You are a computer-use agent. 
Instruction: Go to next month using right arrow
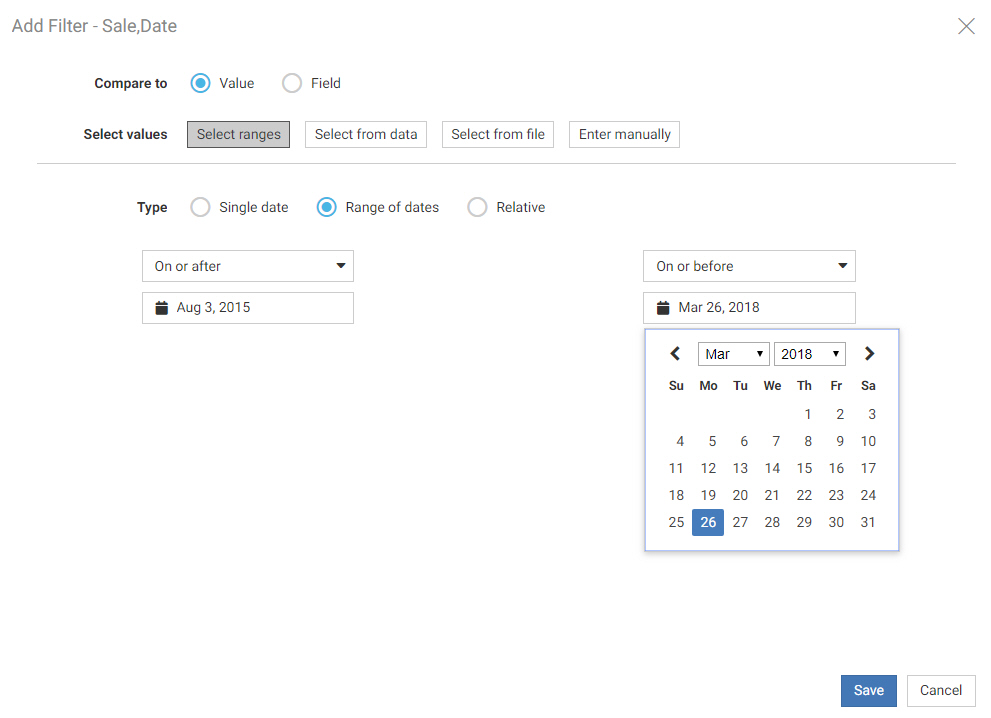click(869, 353)
